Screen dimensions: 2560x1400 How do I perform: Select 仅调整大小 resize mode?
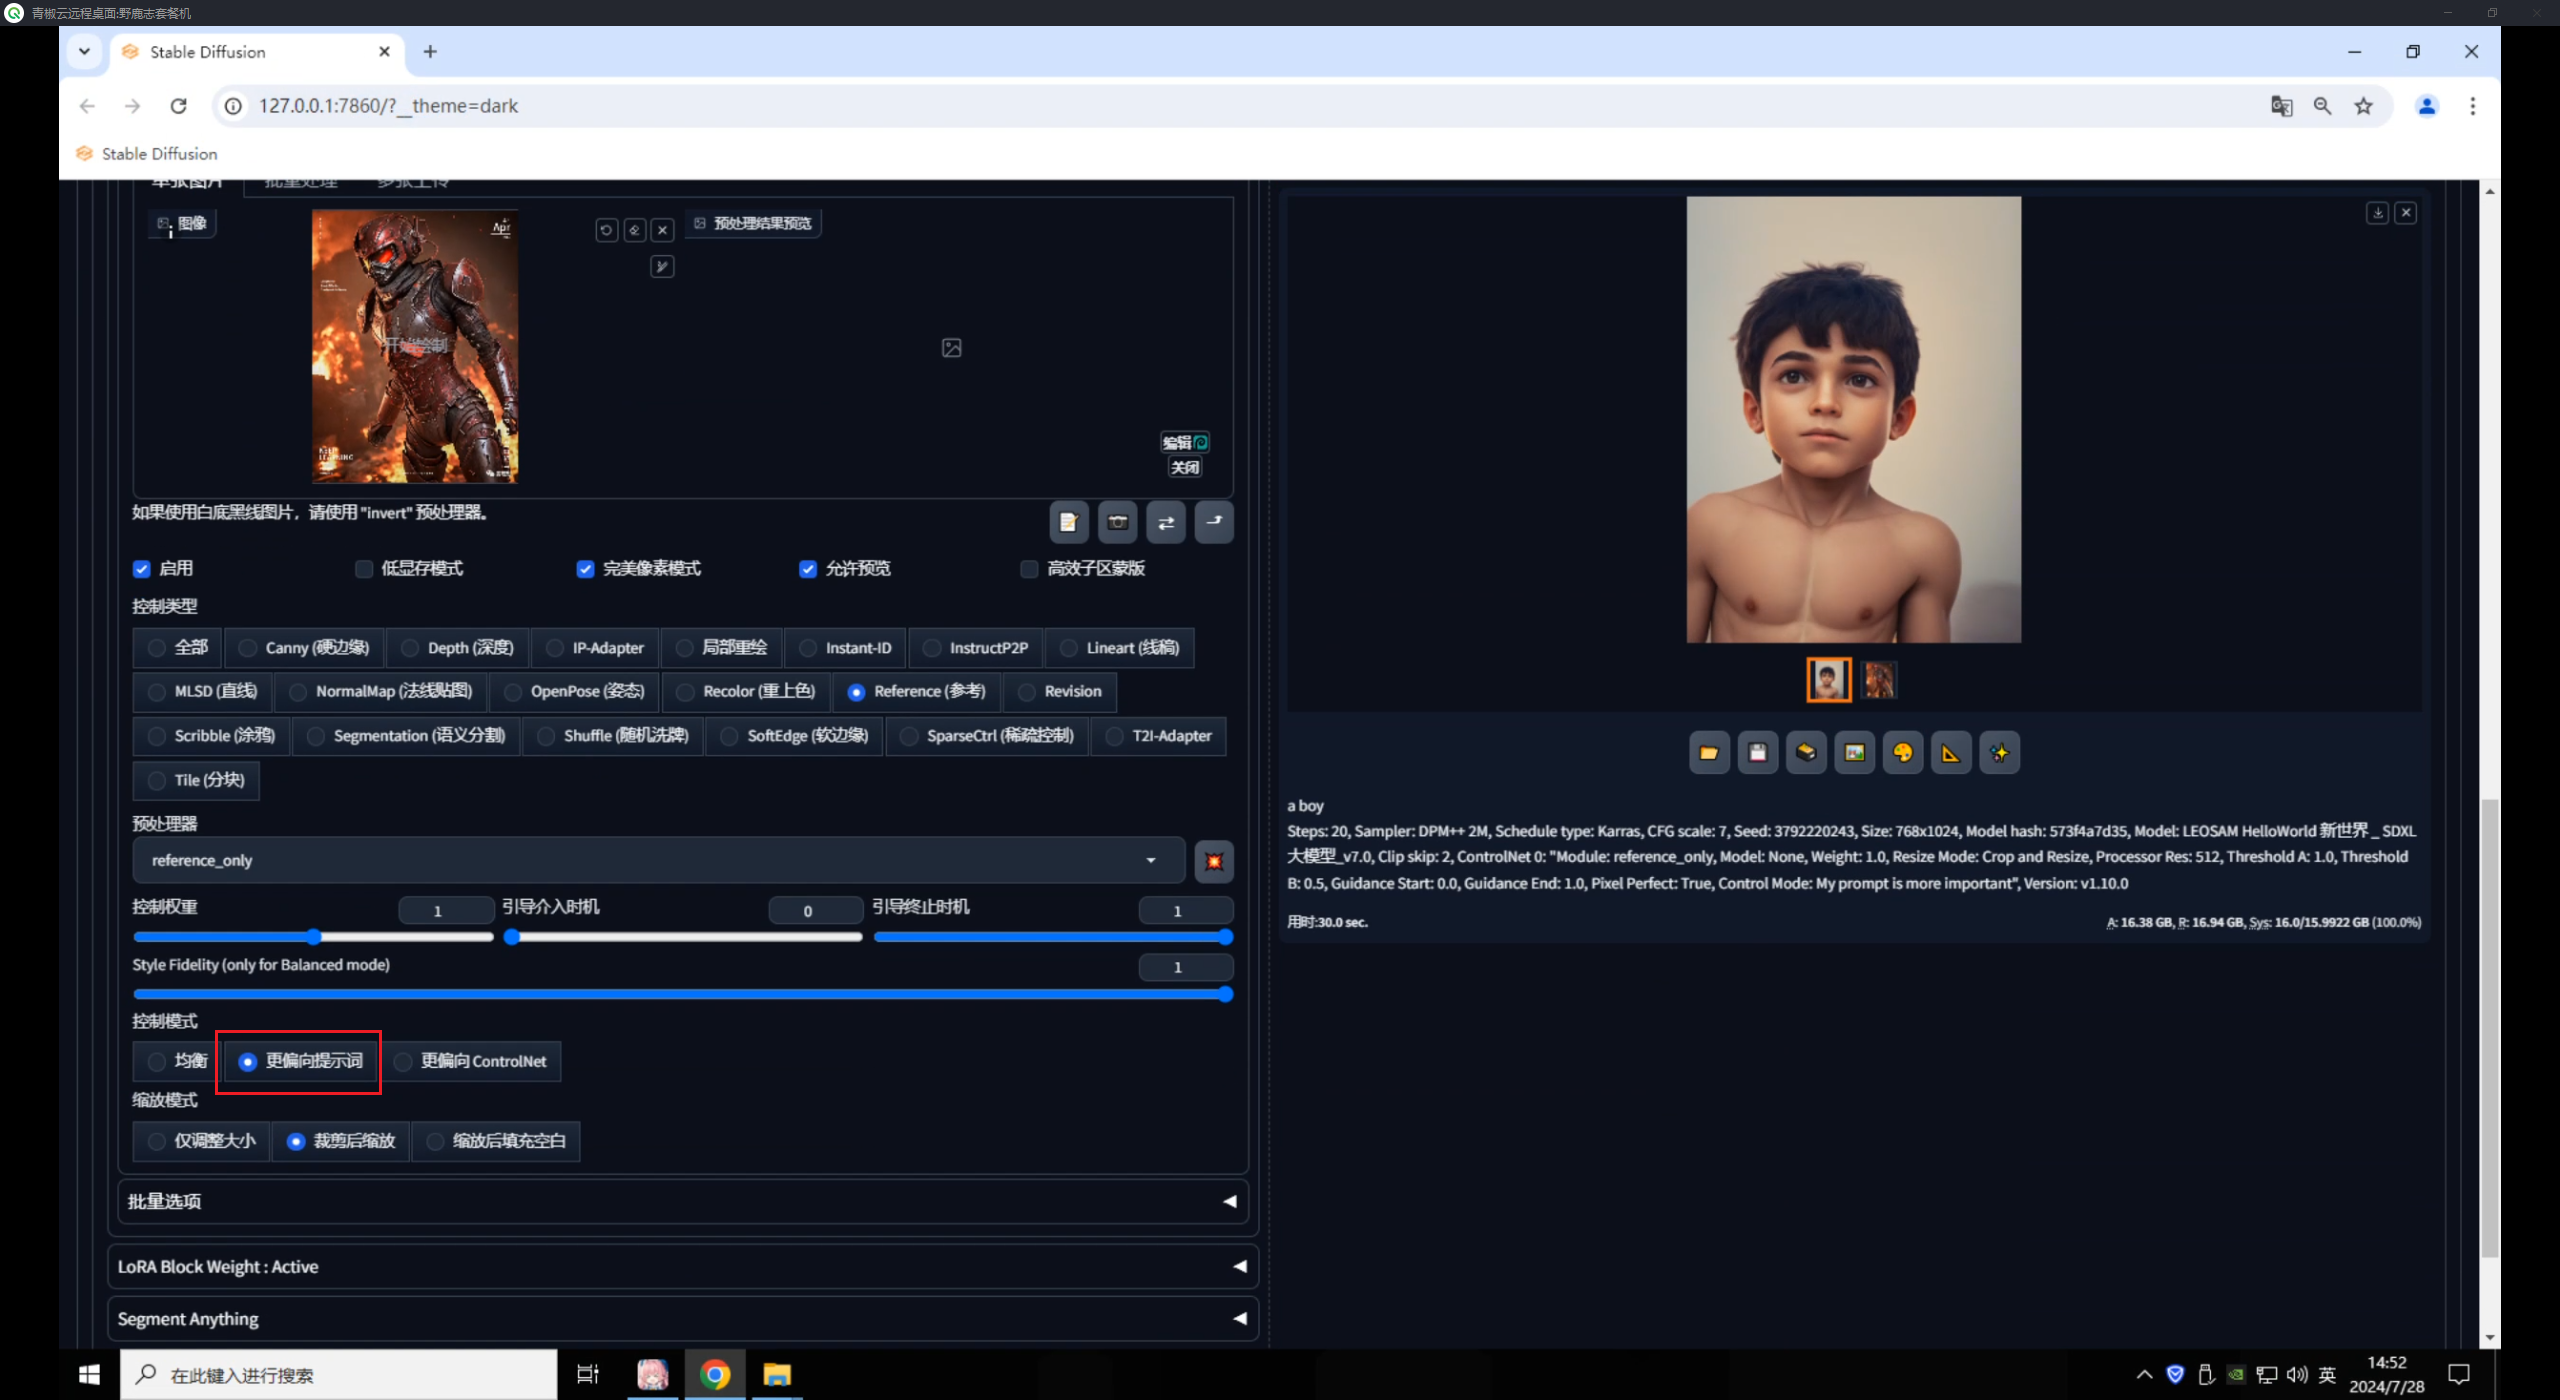coord(201,1141)
